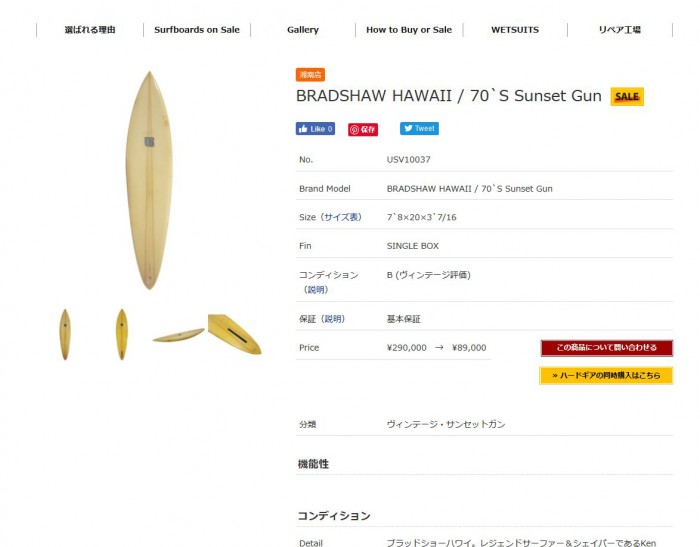Viewport: 700px width, 547px height.
Task: Open How to Buy or Sale page
Action: pyautogui.click(x=409, y=30)
